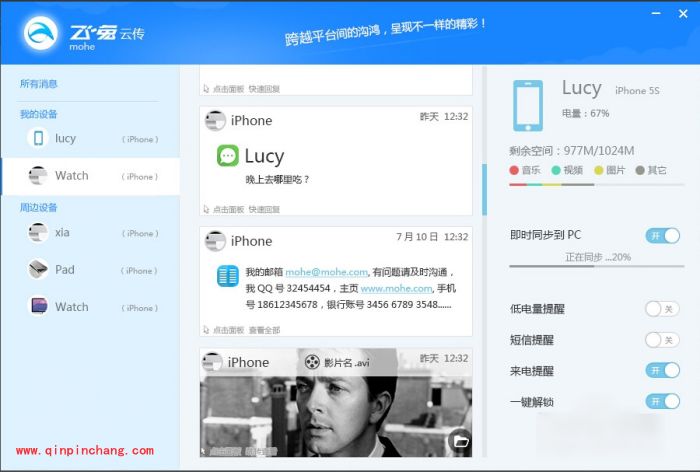
Task: Click the red 音乐 legend dot
Action: pyautogui.click(x=514, y=170)
